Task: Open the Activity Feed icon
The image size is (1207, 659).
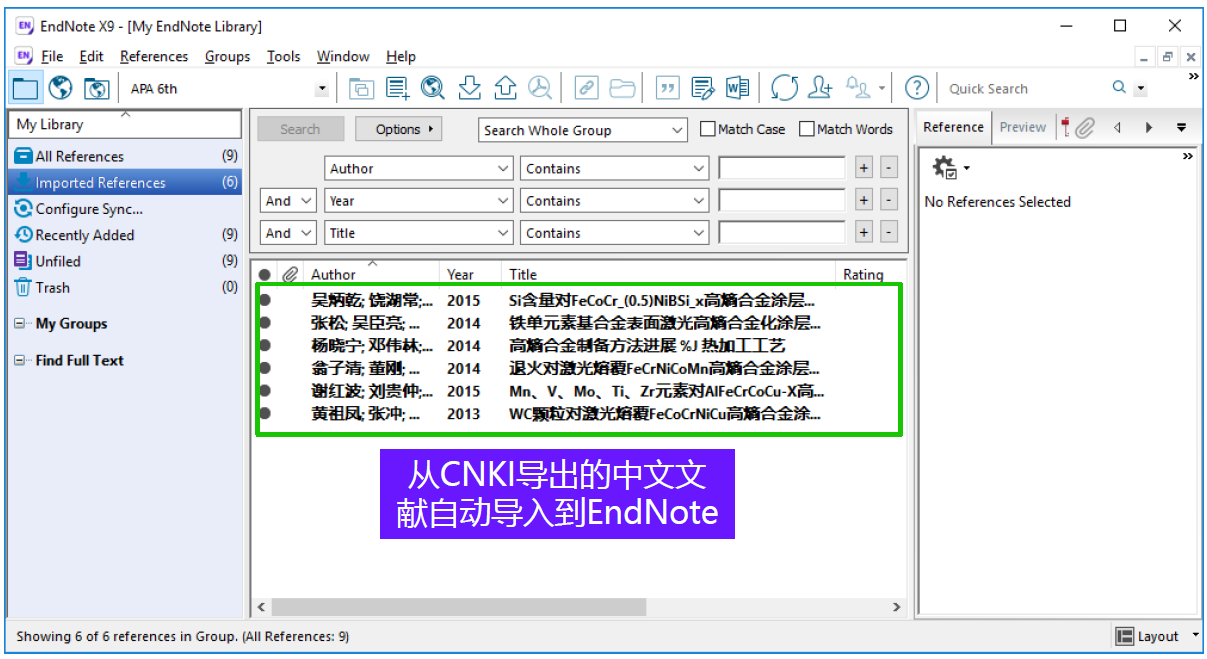Action: 858,88
